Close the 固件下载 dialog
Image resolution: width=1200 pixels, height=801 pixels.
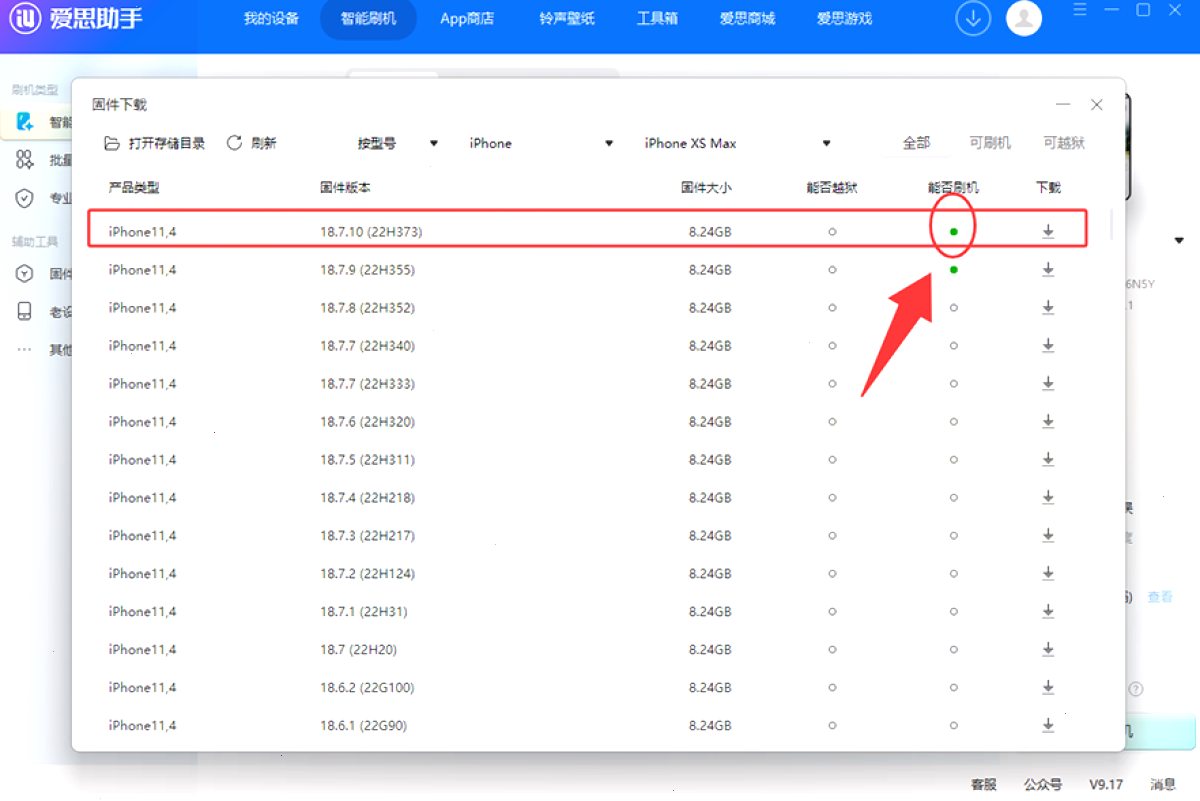click(1097, 105)
